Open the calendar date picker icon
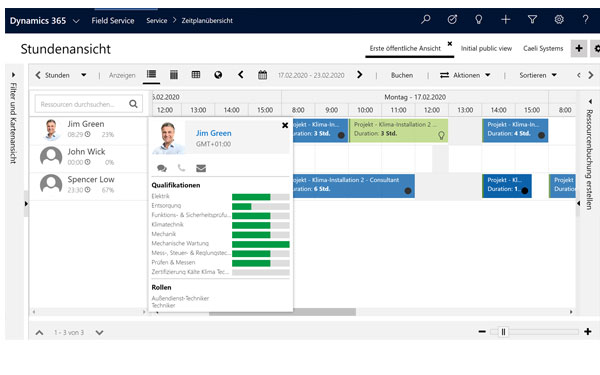600x375 pixels. point(262,75)
